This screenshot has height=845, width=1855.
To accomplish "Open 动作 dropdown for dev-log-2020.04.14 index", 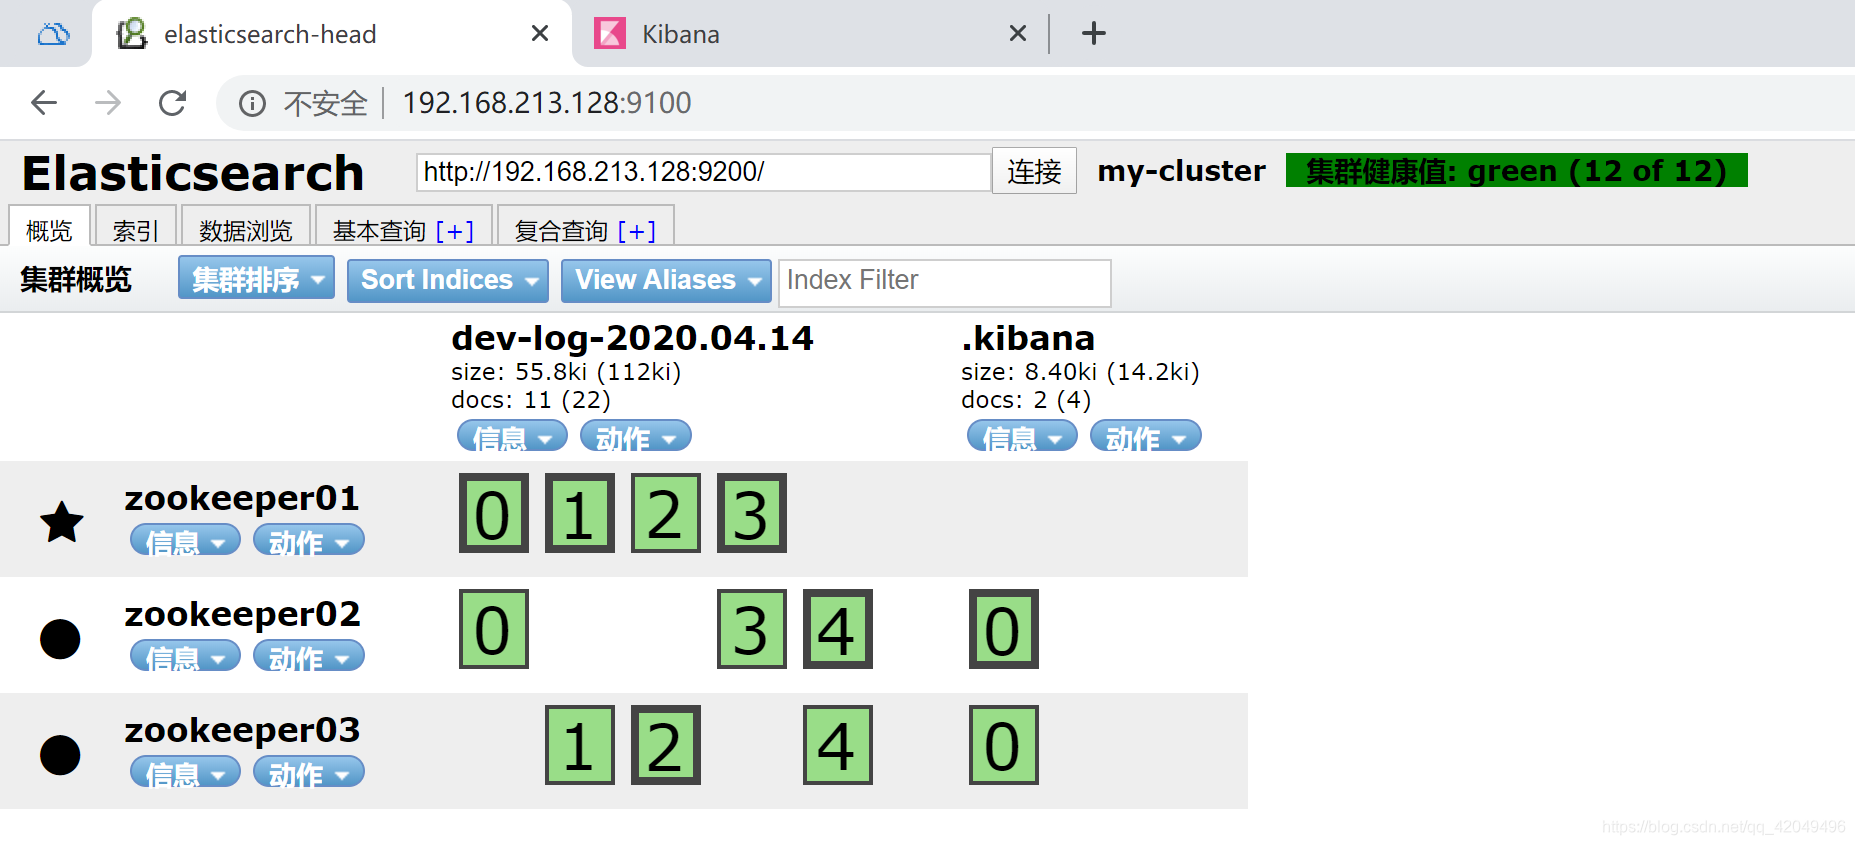I will pyautogui.click(x=636, y=436).
